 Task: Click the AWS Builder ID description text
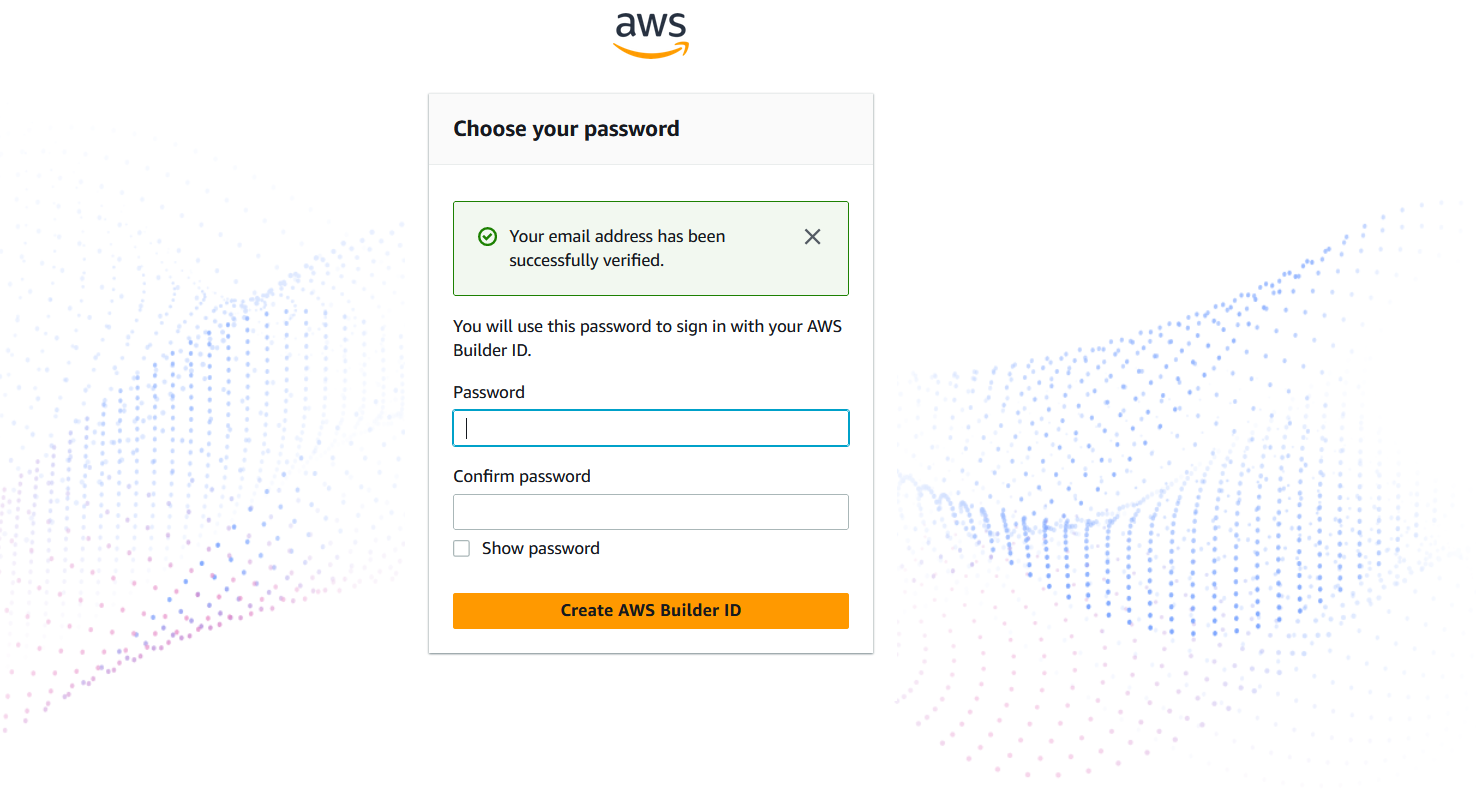tap(647, 338)
